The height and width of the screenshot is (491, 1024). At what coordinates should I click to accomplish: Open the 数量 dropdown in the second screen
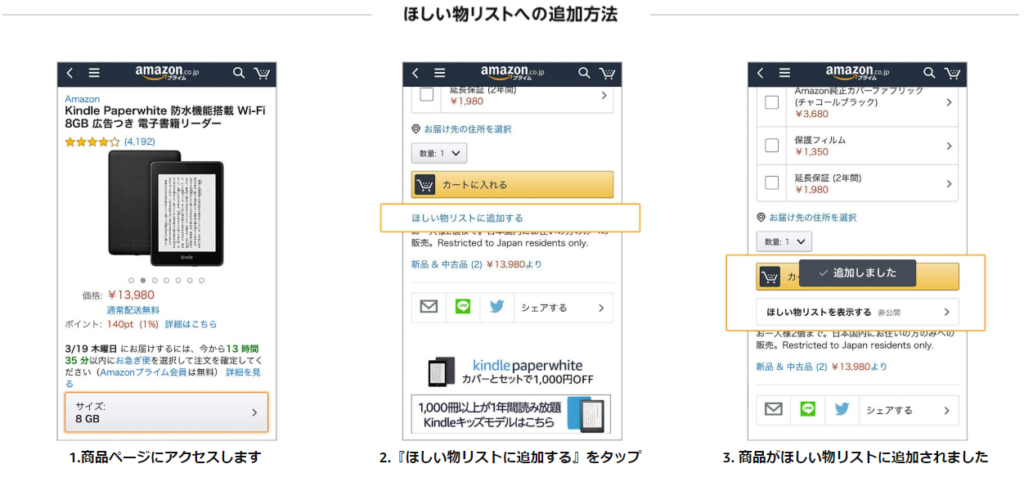tap(439, 153)
